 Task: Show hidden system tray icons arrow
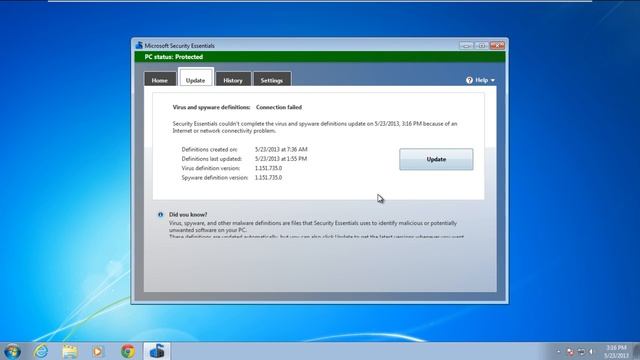pos(558,351)
